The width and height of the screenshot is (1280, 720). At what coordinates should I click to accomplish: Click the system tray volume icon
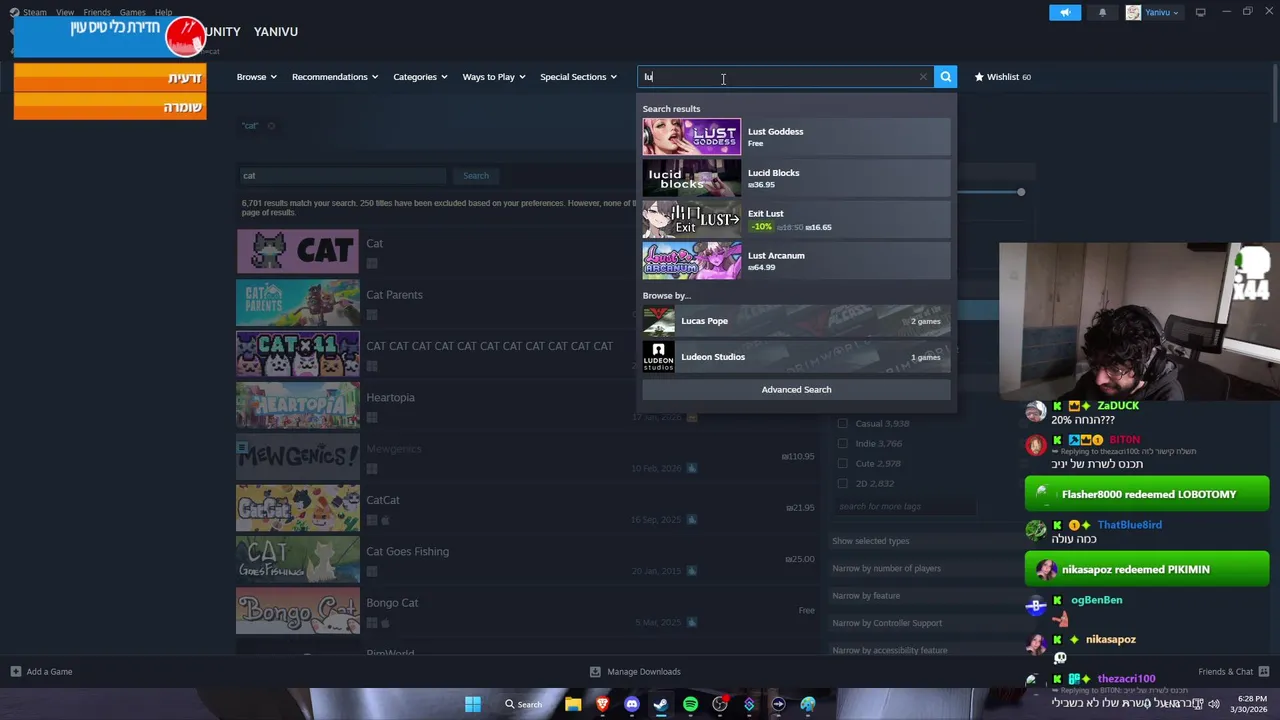(1214, 704)
